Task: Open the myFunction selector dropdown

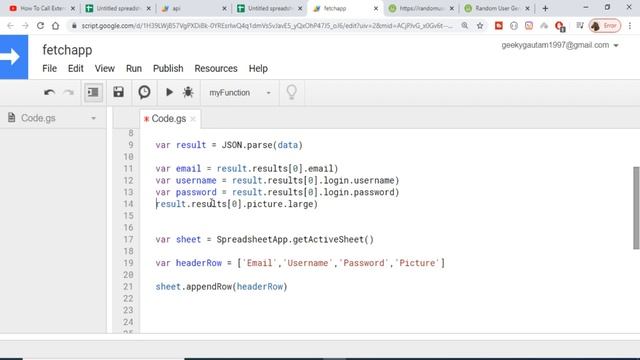Action: (240, 93)
